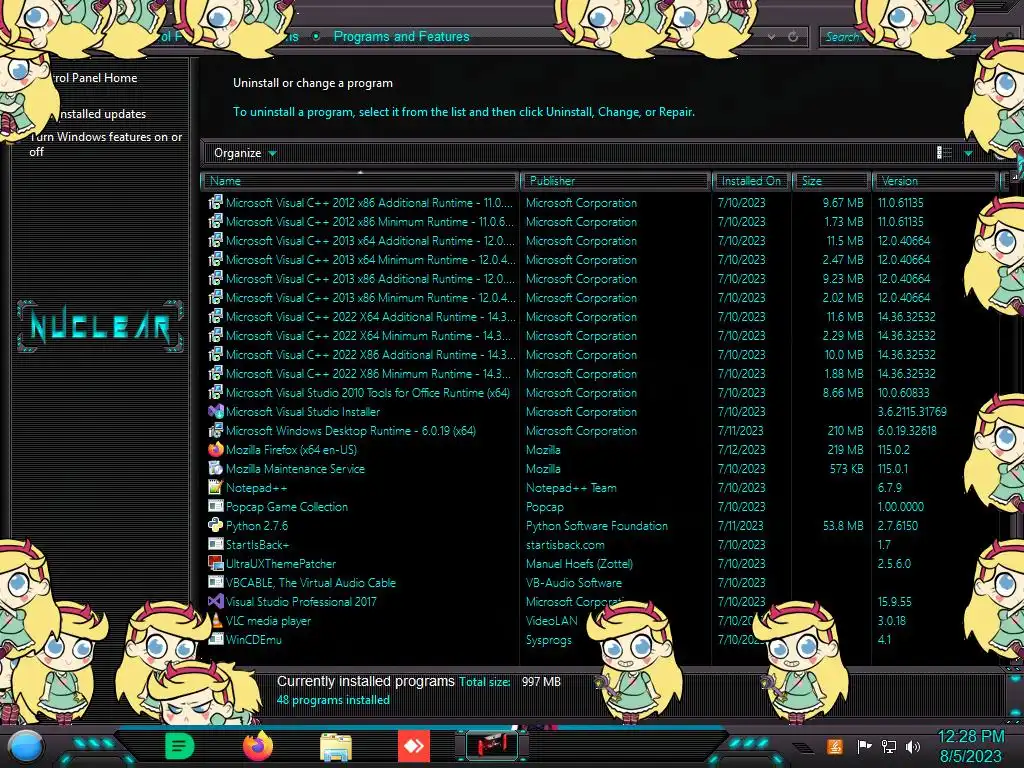The image size is (1024, 768).
Task: Click the Visual Studio 2010 Tools for Office icon
Action: [x=216, y=393]
